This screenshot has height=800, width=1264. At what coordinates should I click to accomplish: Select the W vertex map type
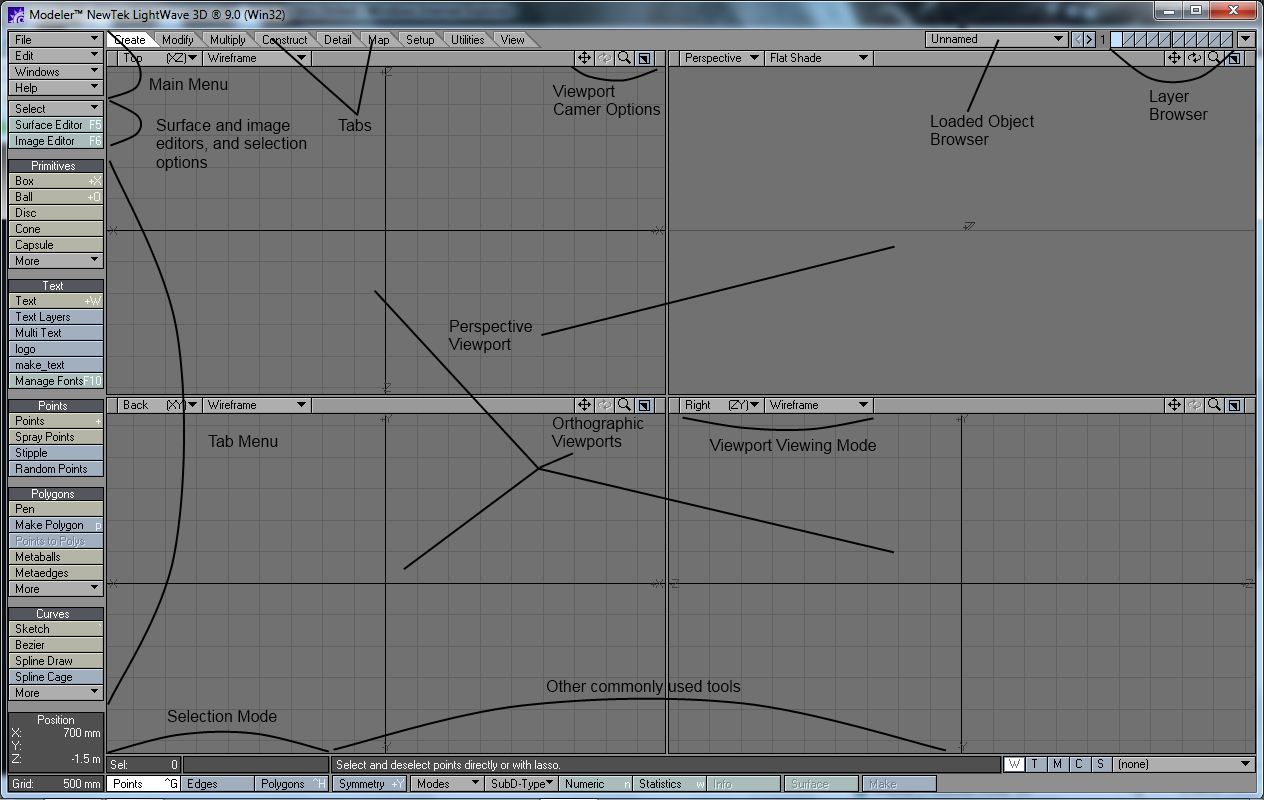tap(1015, 764)
